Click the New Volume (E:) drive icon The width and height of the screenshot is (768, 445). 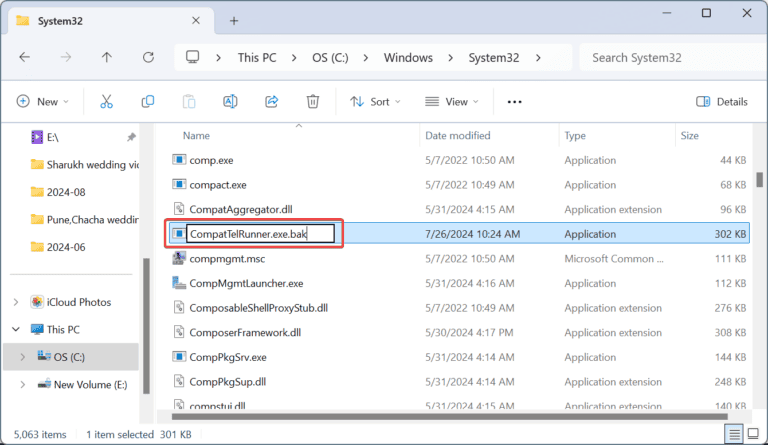(44, 384)
